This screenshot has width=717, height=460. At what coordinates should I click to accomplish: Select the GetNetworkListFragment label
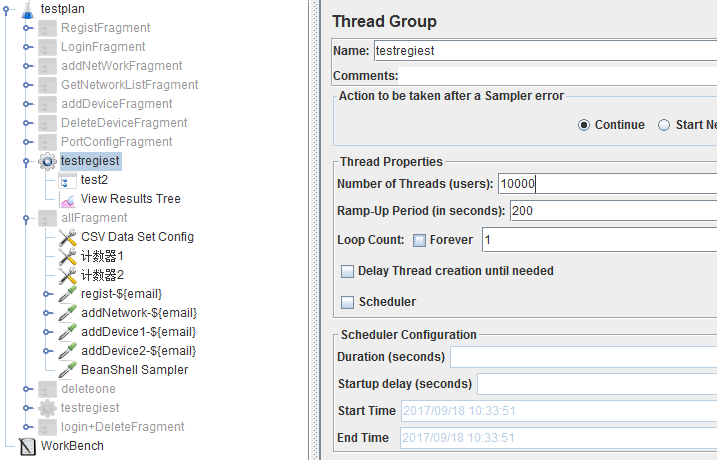tap(130, 85)
